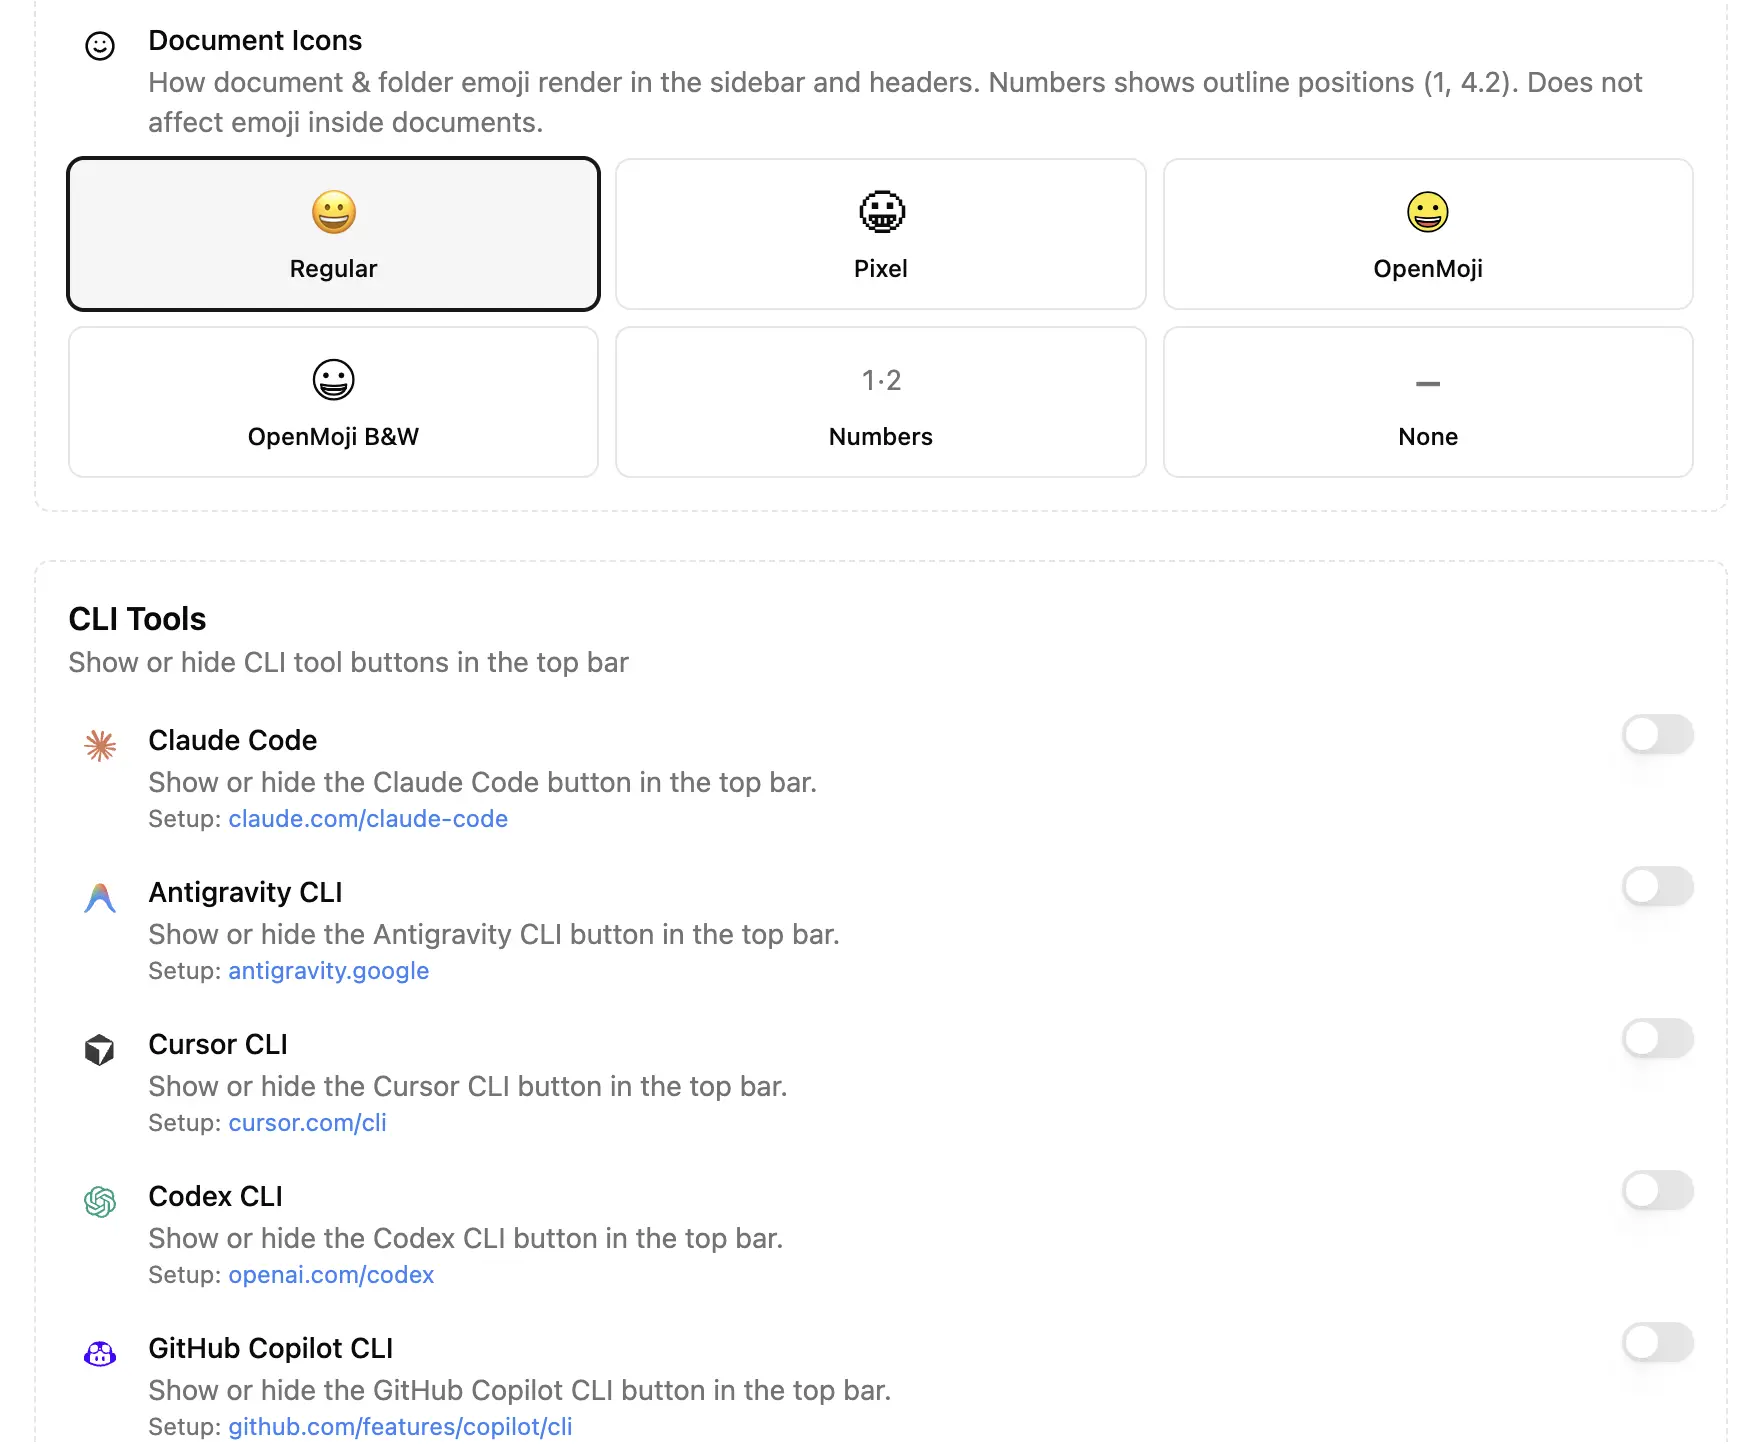Enable the Claude Code toggle
This screenshot has width=1752, height=1444.
coord(1657,735)
